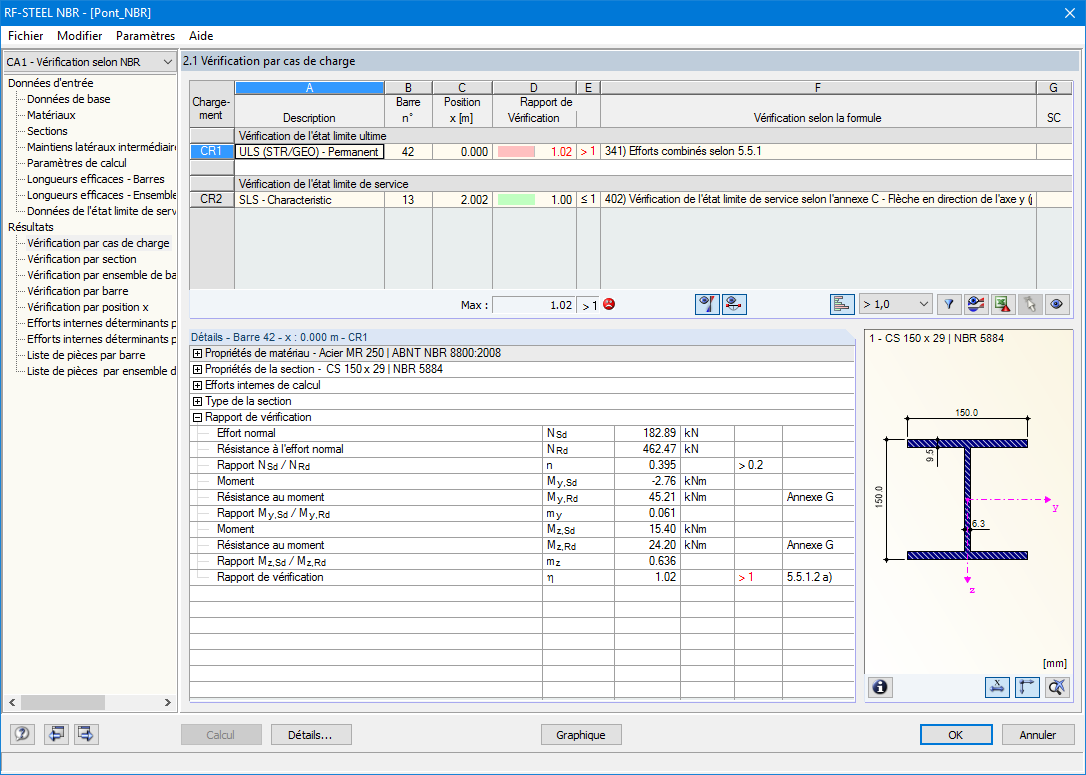Expand Propriétés de matériau section
Viewport: 1086px width, 775px height.
tap(197, 353)
